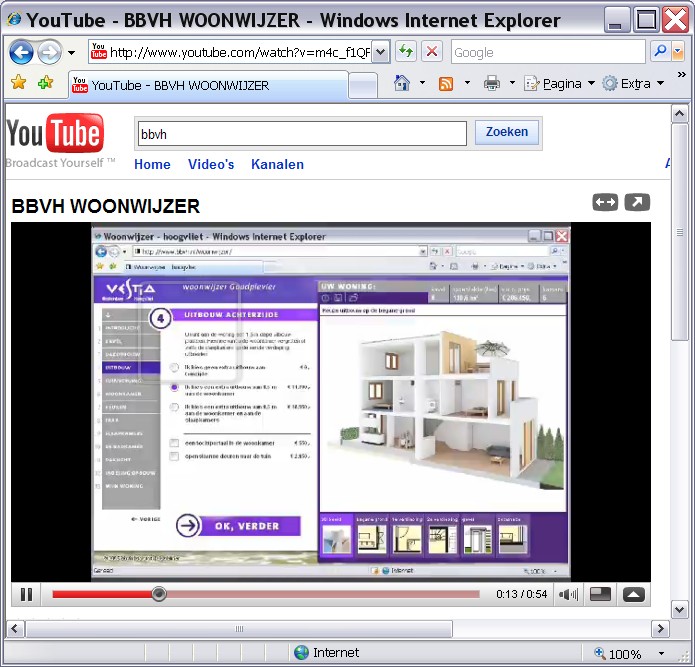Click the horizontal scrollbar thumb
Viewport: 695px width, 667px height.
coord(239,628)
